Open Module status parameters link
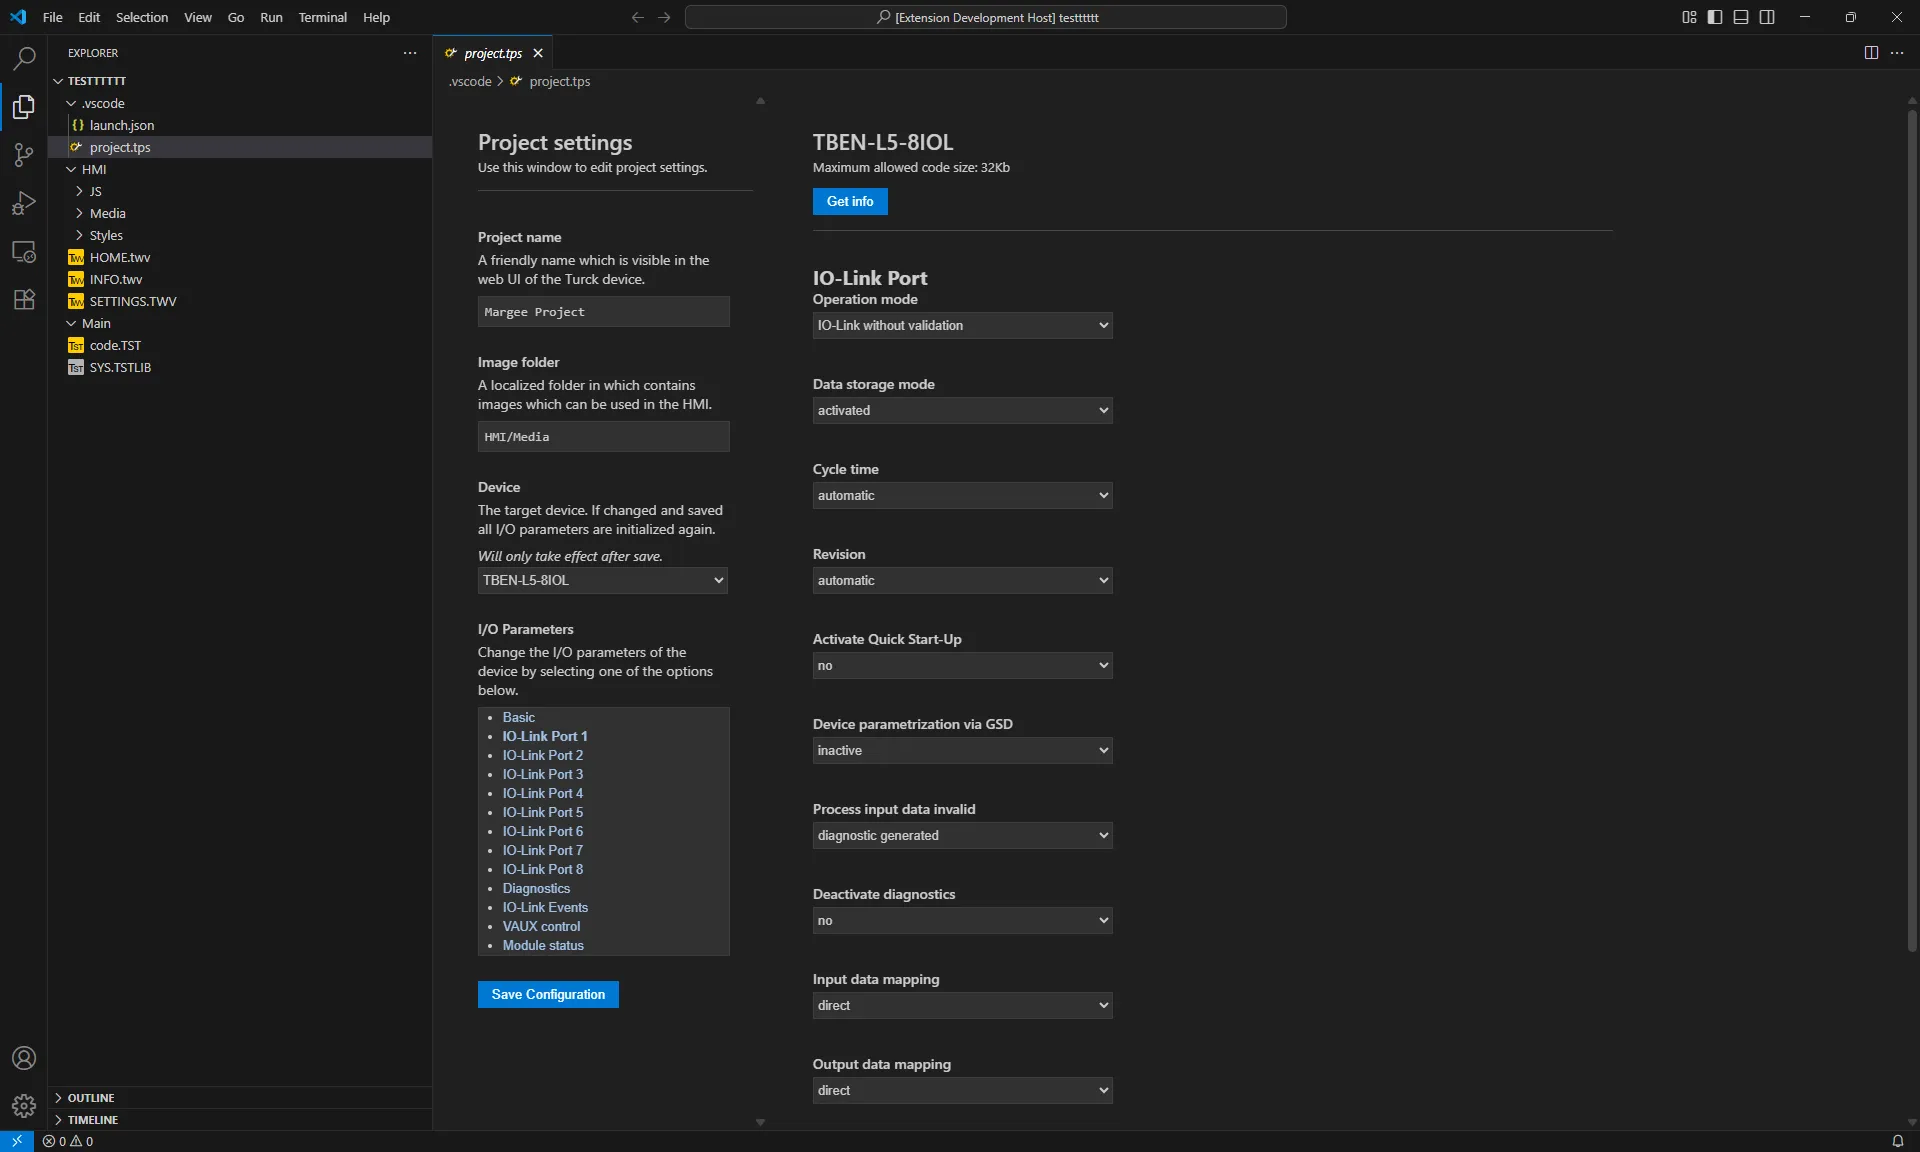This screenshot has height=1152, width=1920. point(543,945)
